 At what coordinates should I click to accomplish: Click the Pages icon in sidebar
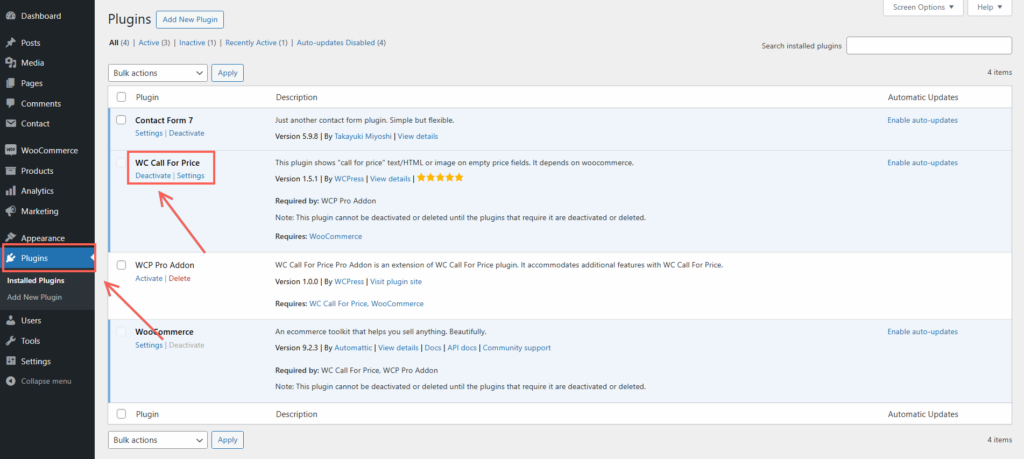point(10,83)
